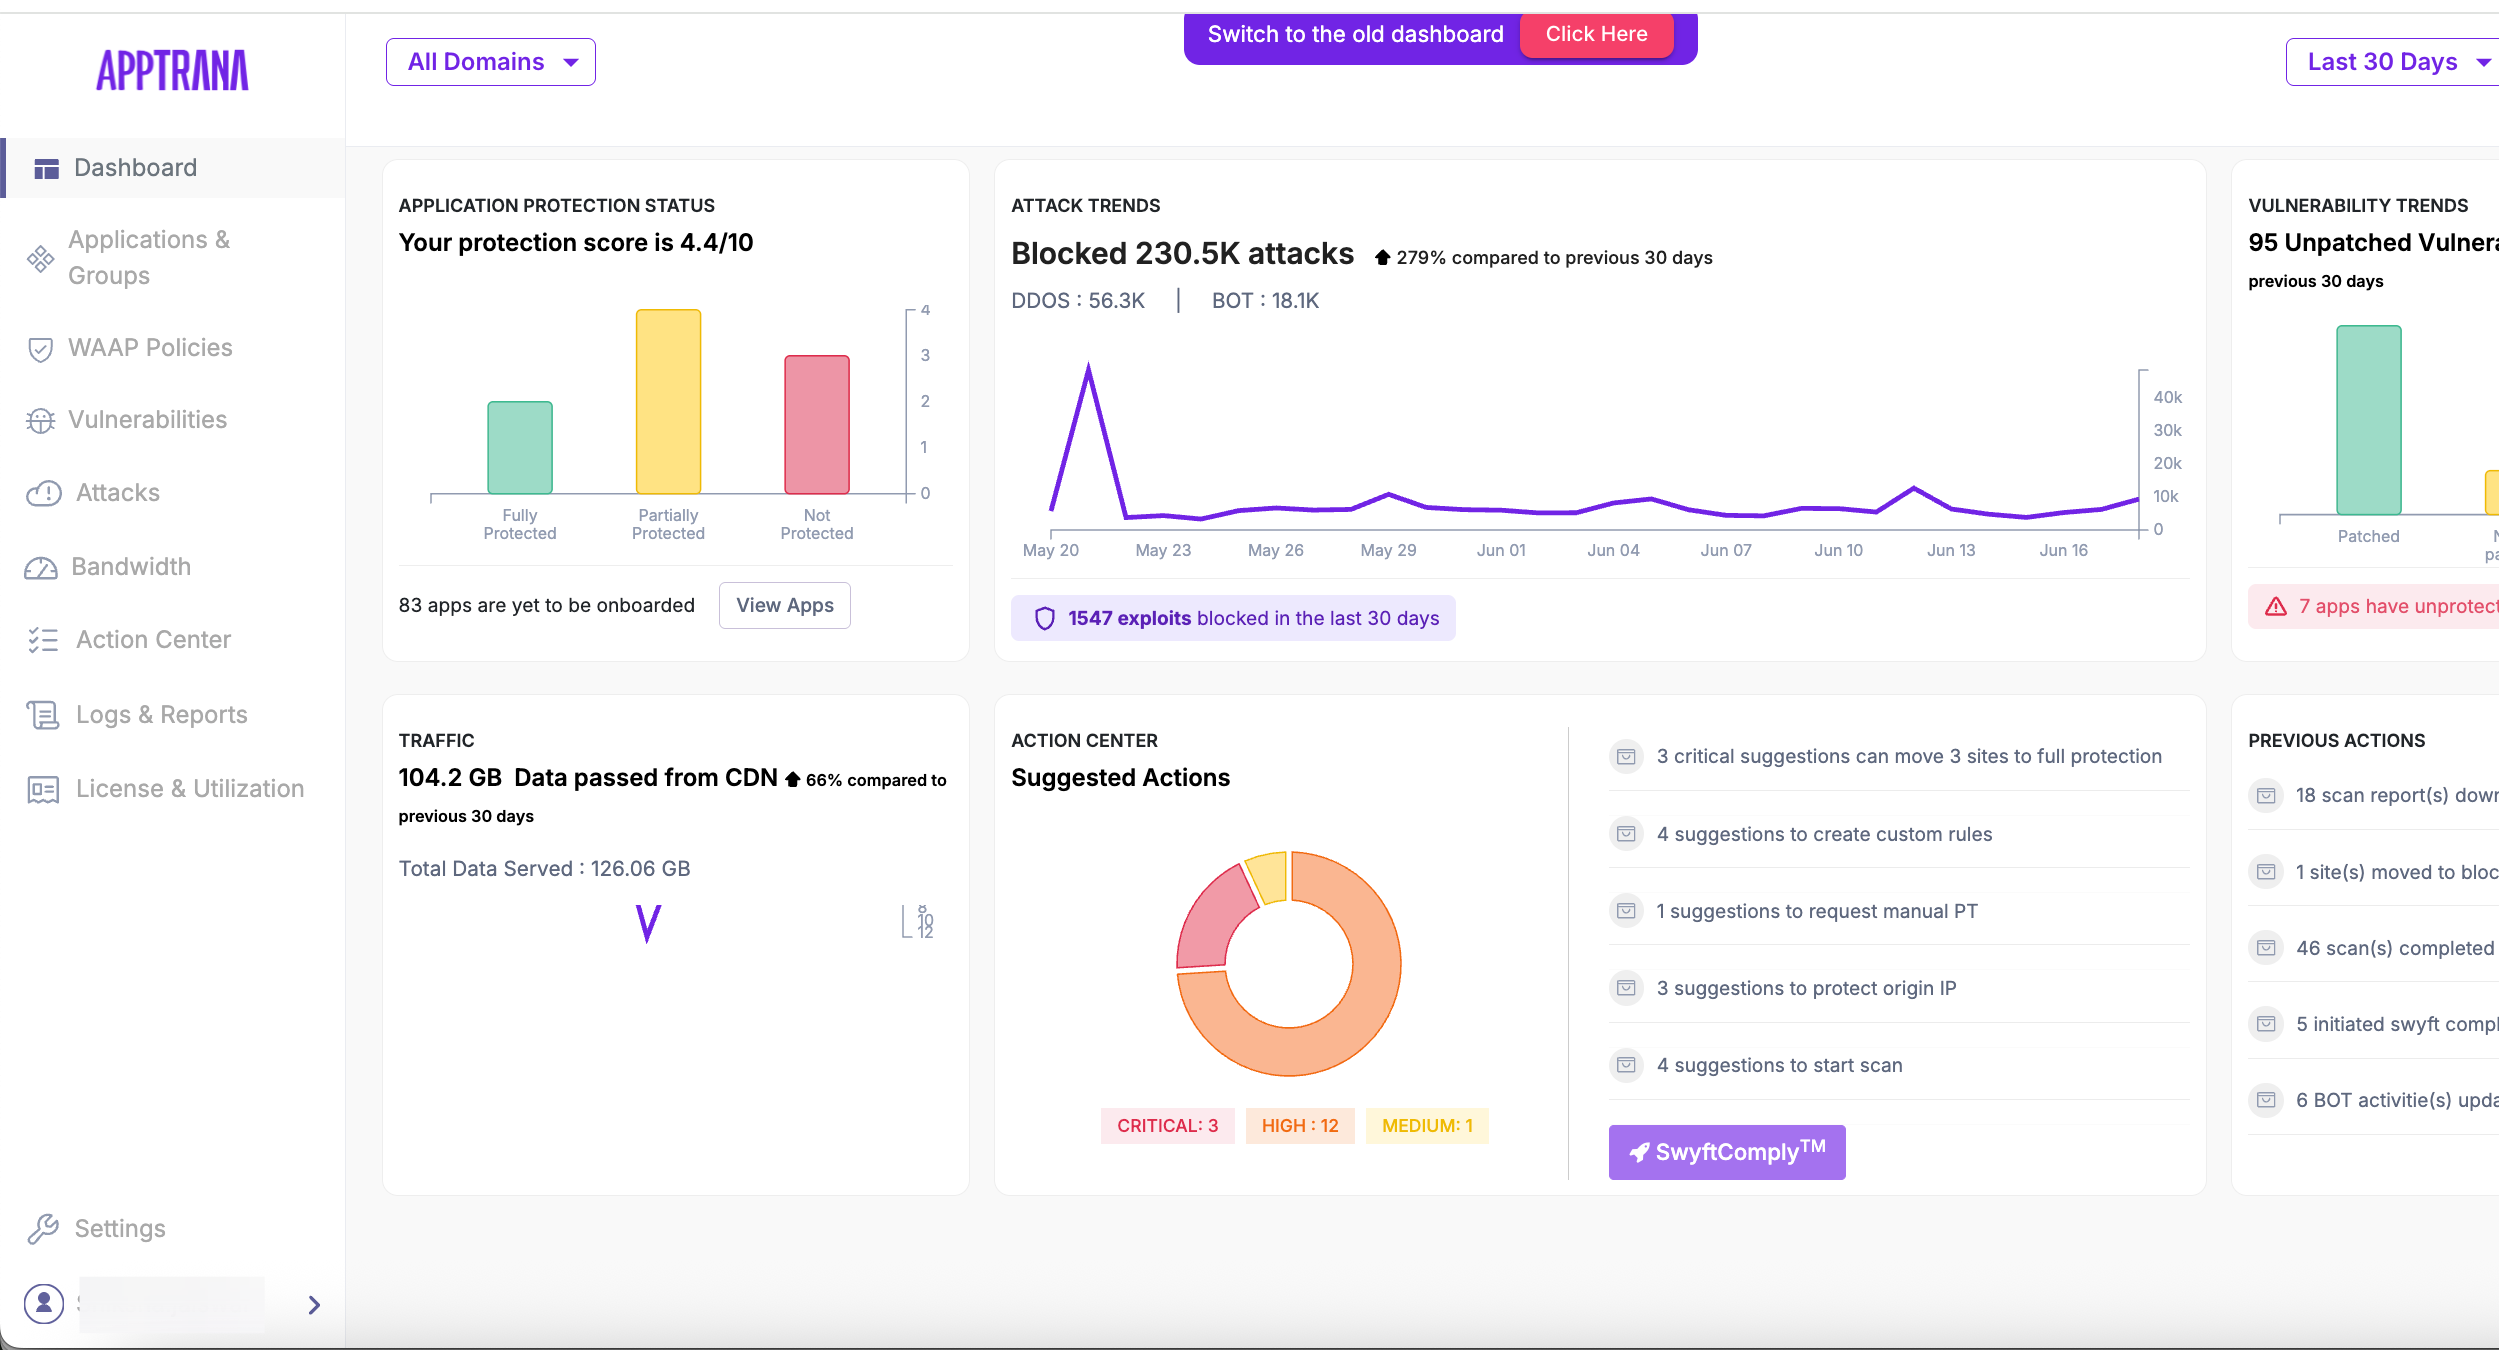Click the SwyftComply button
The width and height of the screenshot is (2499, 1350).
click(x=1726, y=1152)
